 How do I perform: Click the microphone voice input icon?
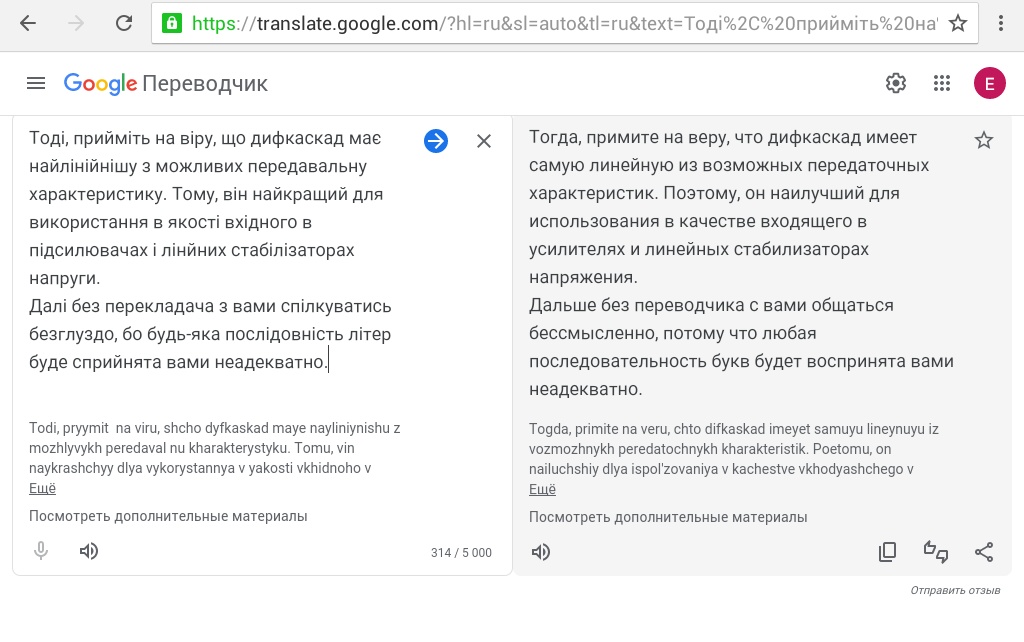41,551
